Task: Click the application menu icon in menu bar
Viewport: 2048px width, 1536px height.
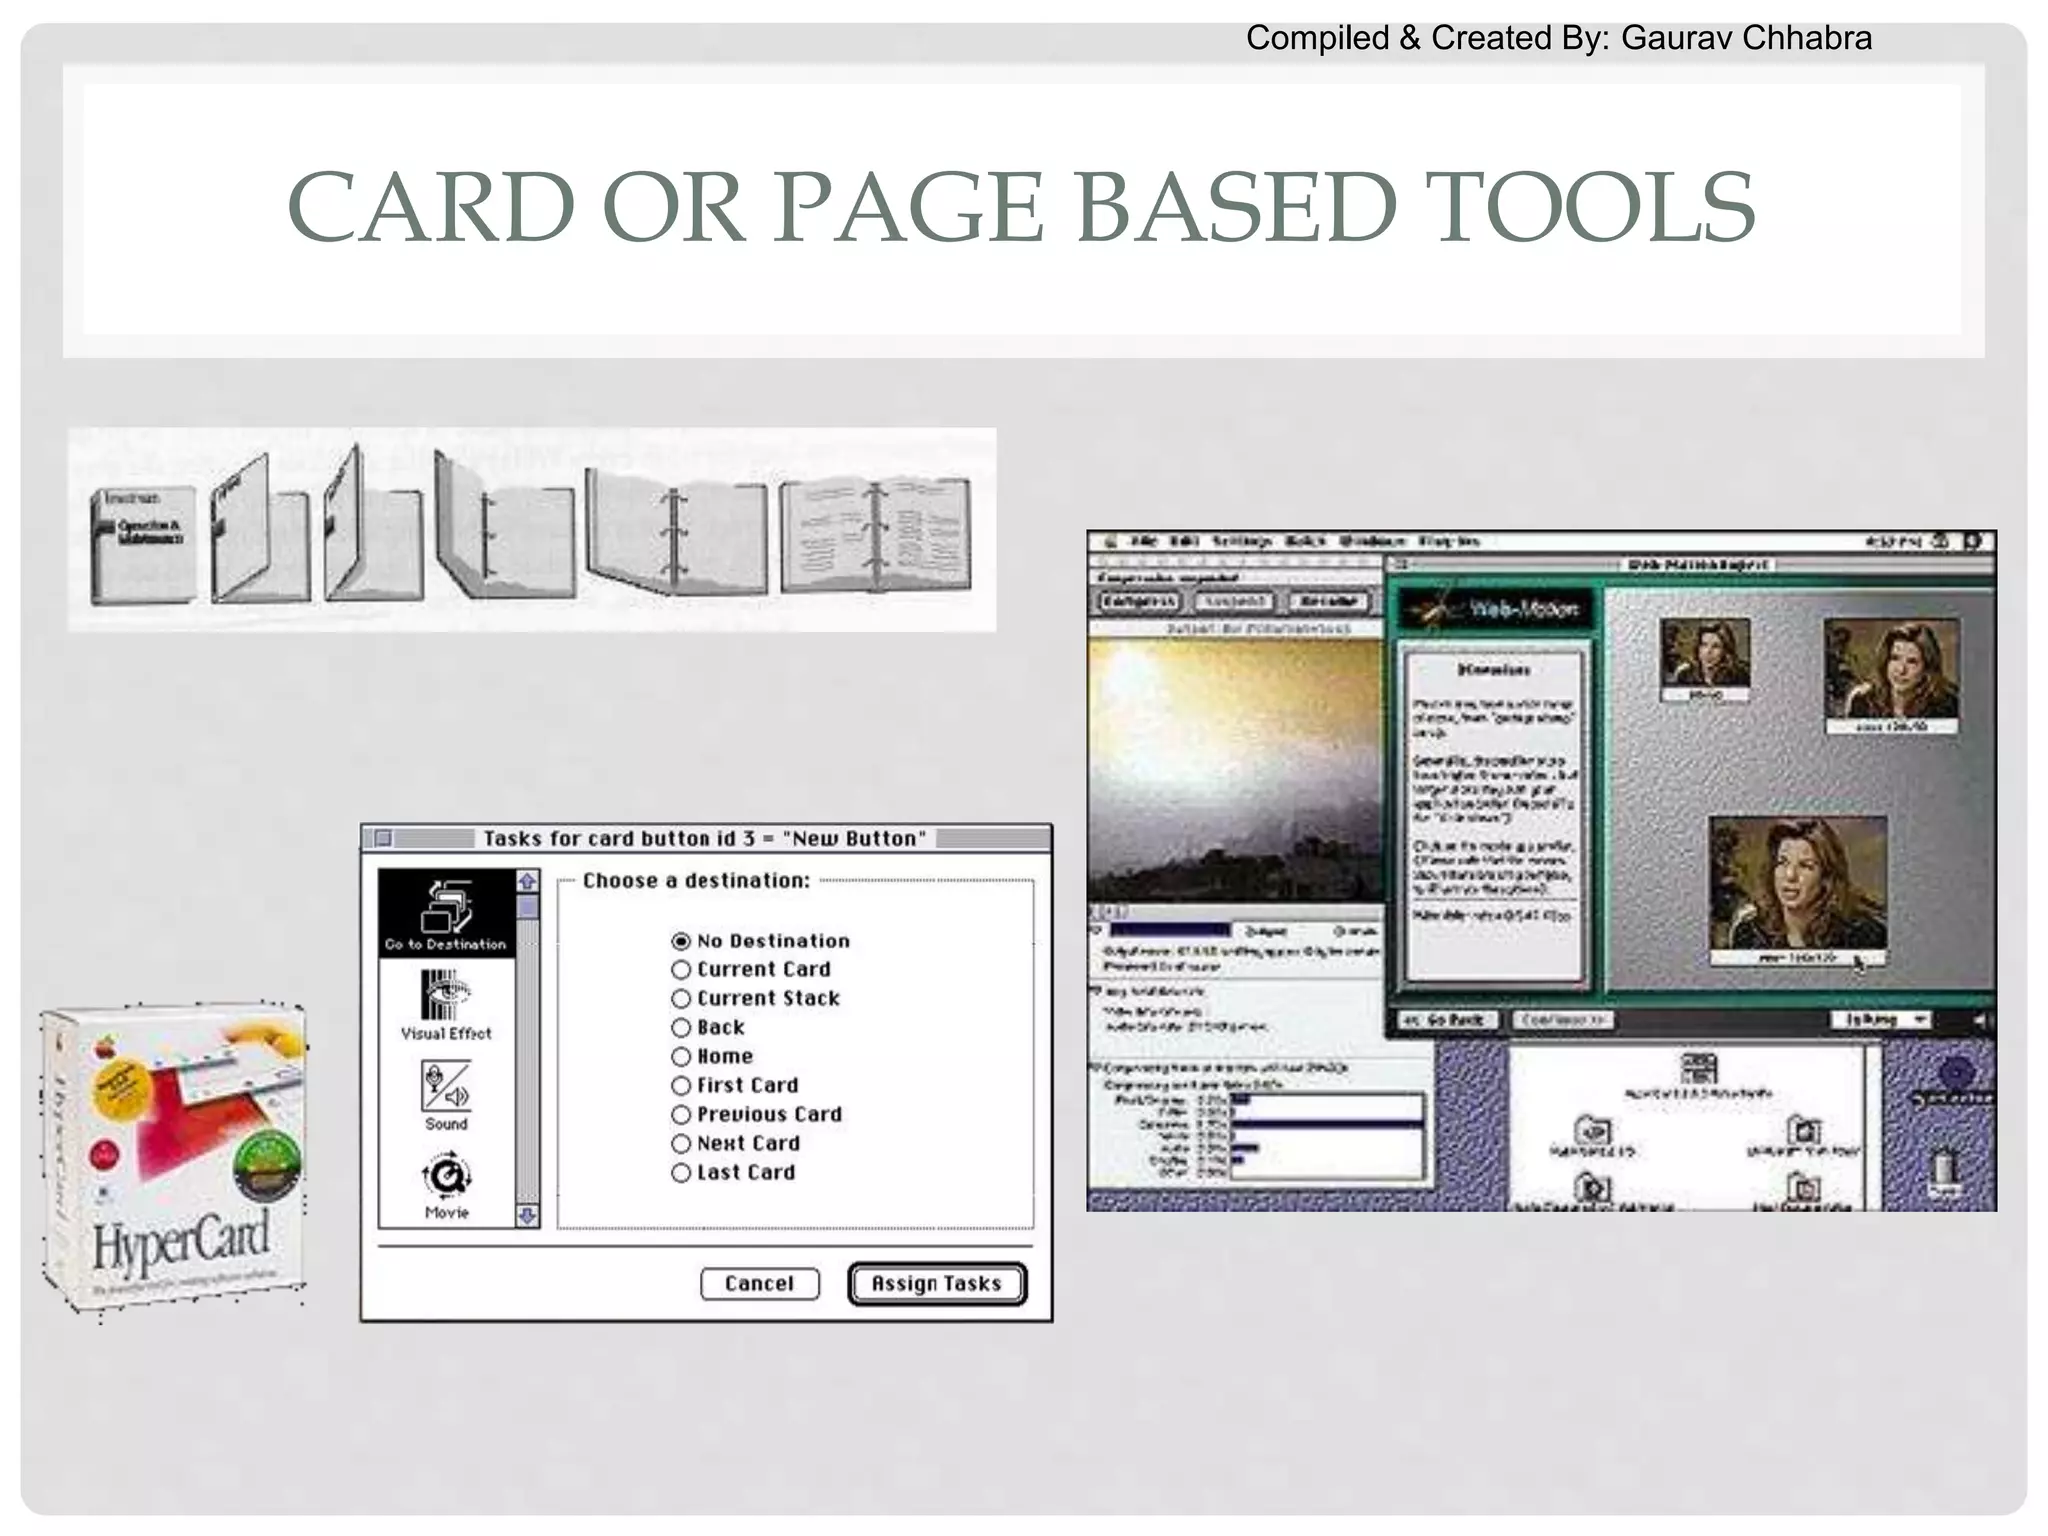Action: coord(1972,541)
